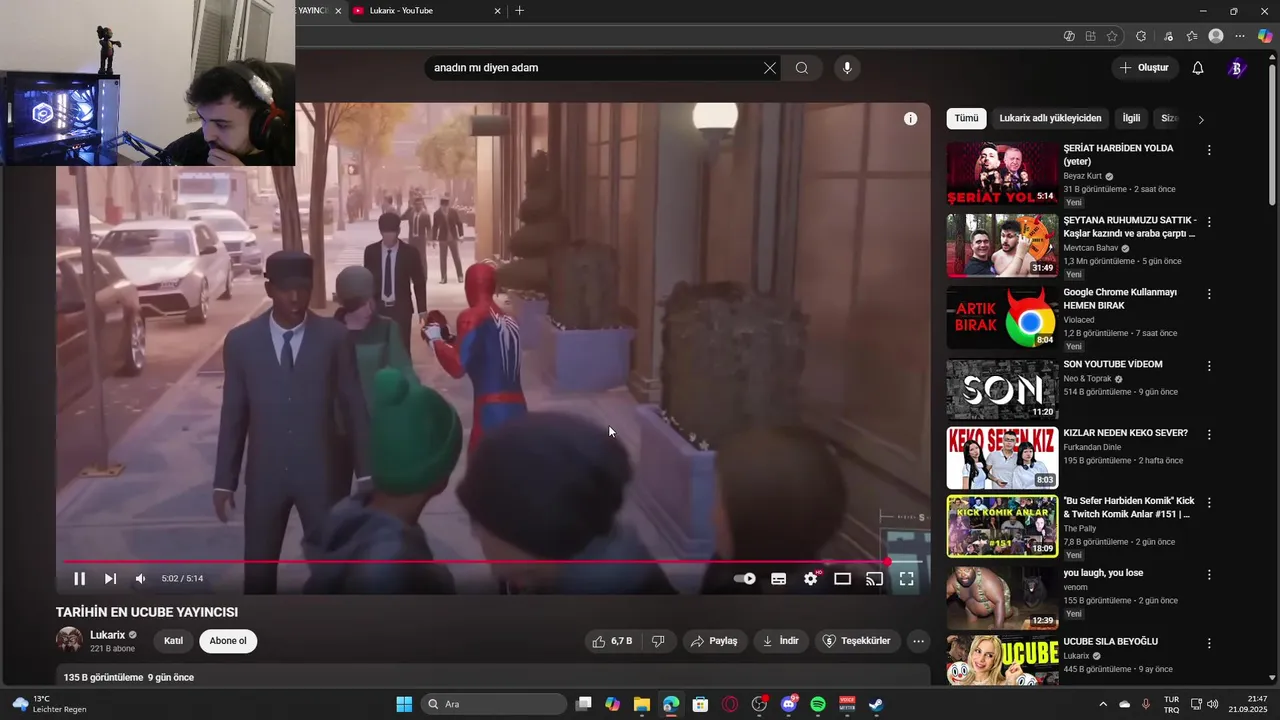This screenshot has height=720, width=1280.
Task: Open the 'ŞERİAT HARBİDEN YOLDA' thumbnail
Action: pyautogui.click(x=1002, y=174)
